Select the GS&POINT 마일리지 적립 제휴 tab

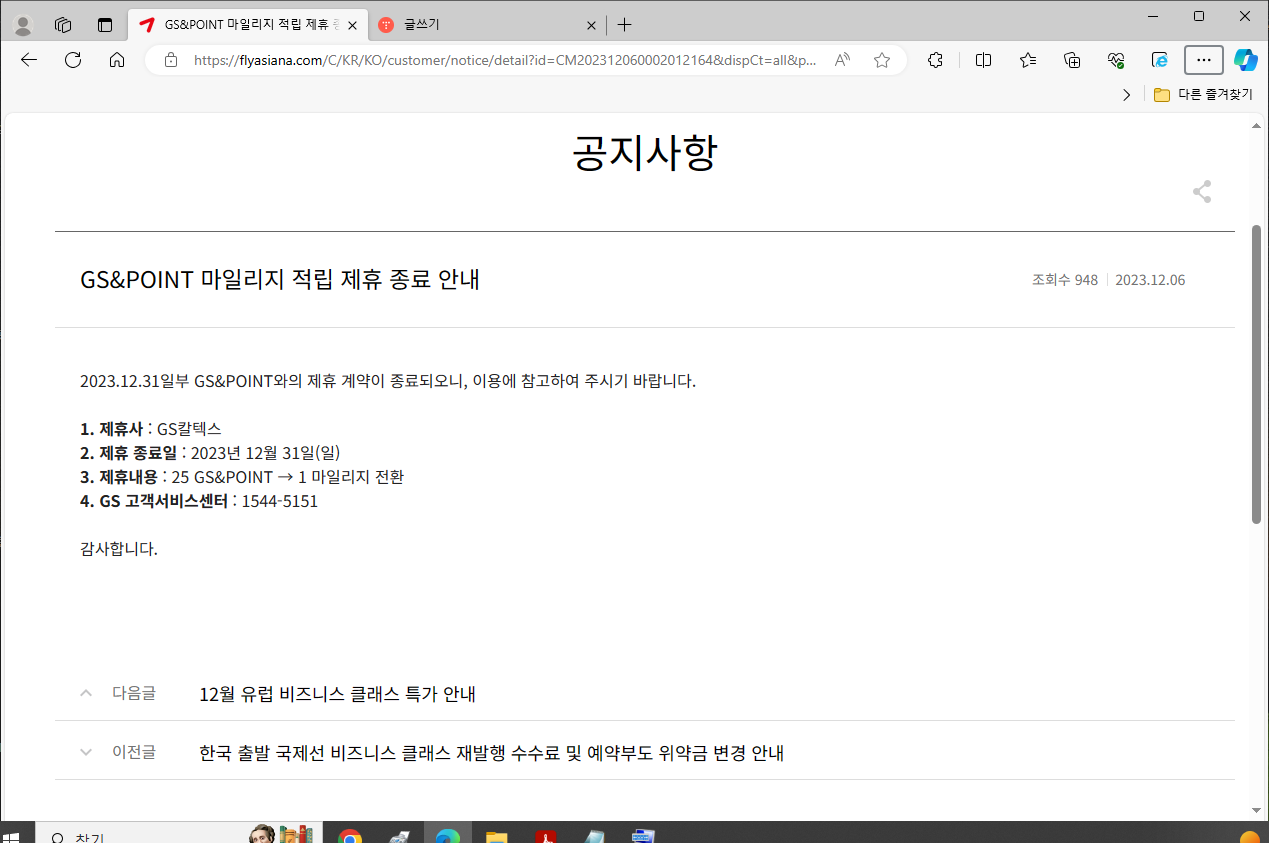(247, 25)
